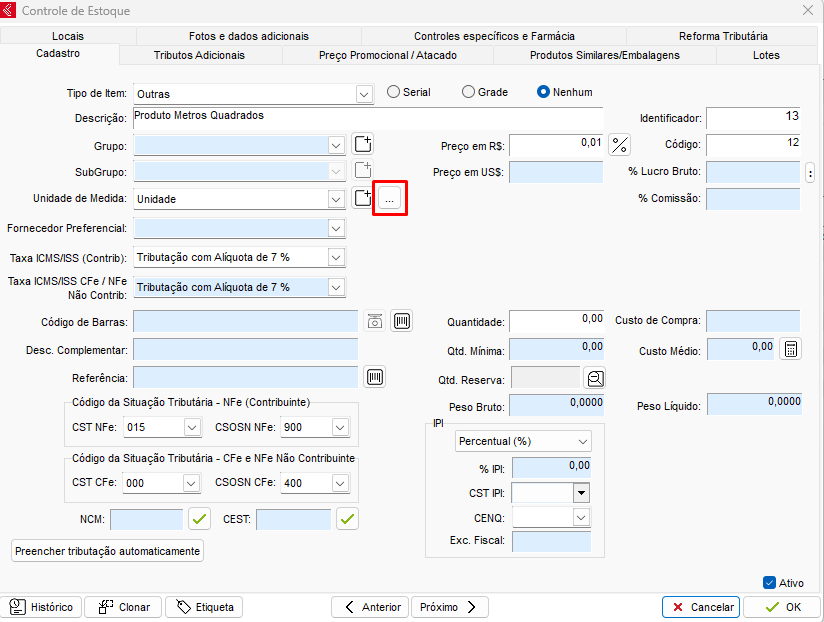This screenshot has width=824, height=622.
Task: Click the Exc. Fiscal field
Action: pos(551,542)
